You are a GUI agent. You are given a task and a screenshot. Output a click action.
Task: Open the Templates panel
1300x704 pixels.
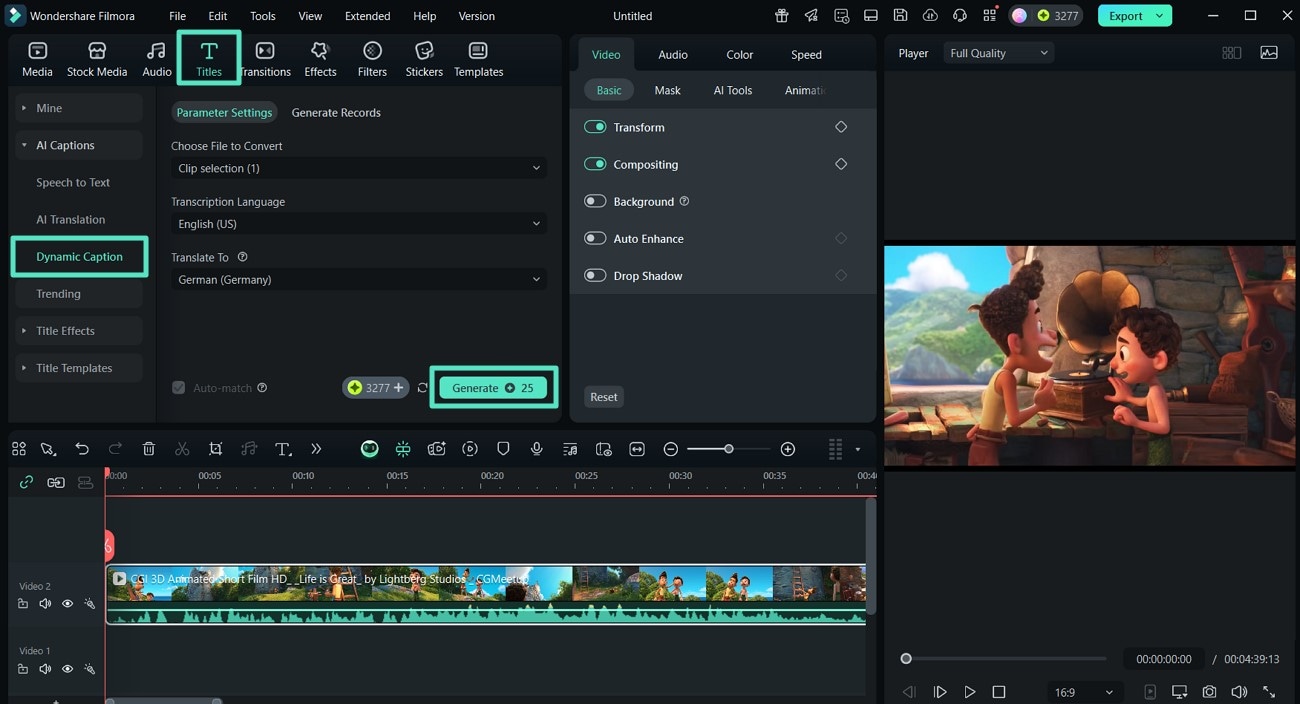[478, 60]
